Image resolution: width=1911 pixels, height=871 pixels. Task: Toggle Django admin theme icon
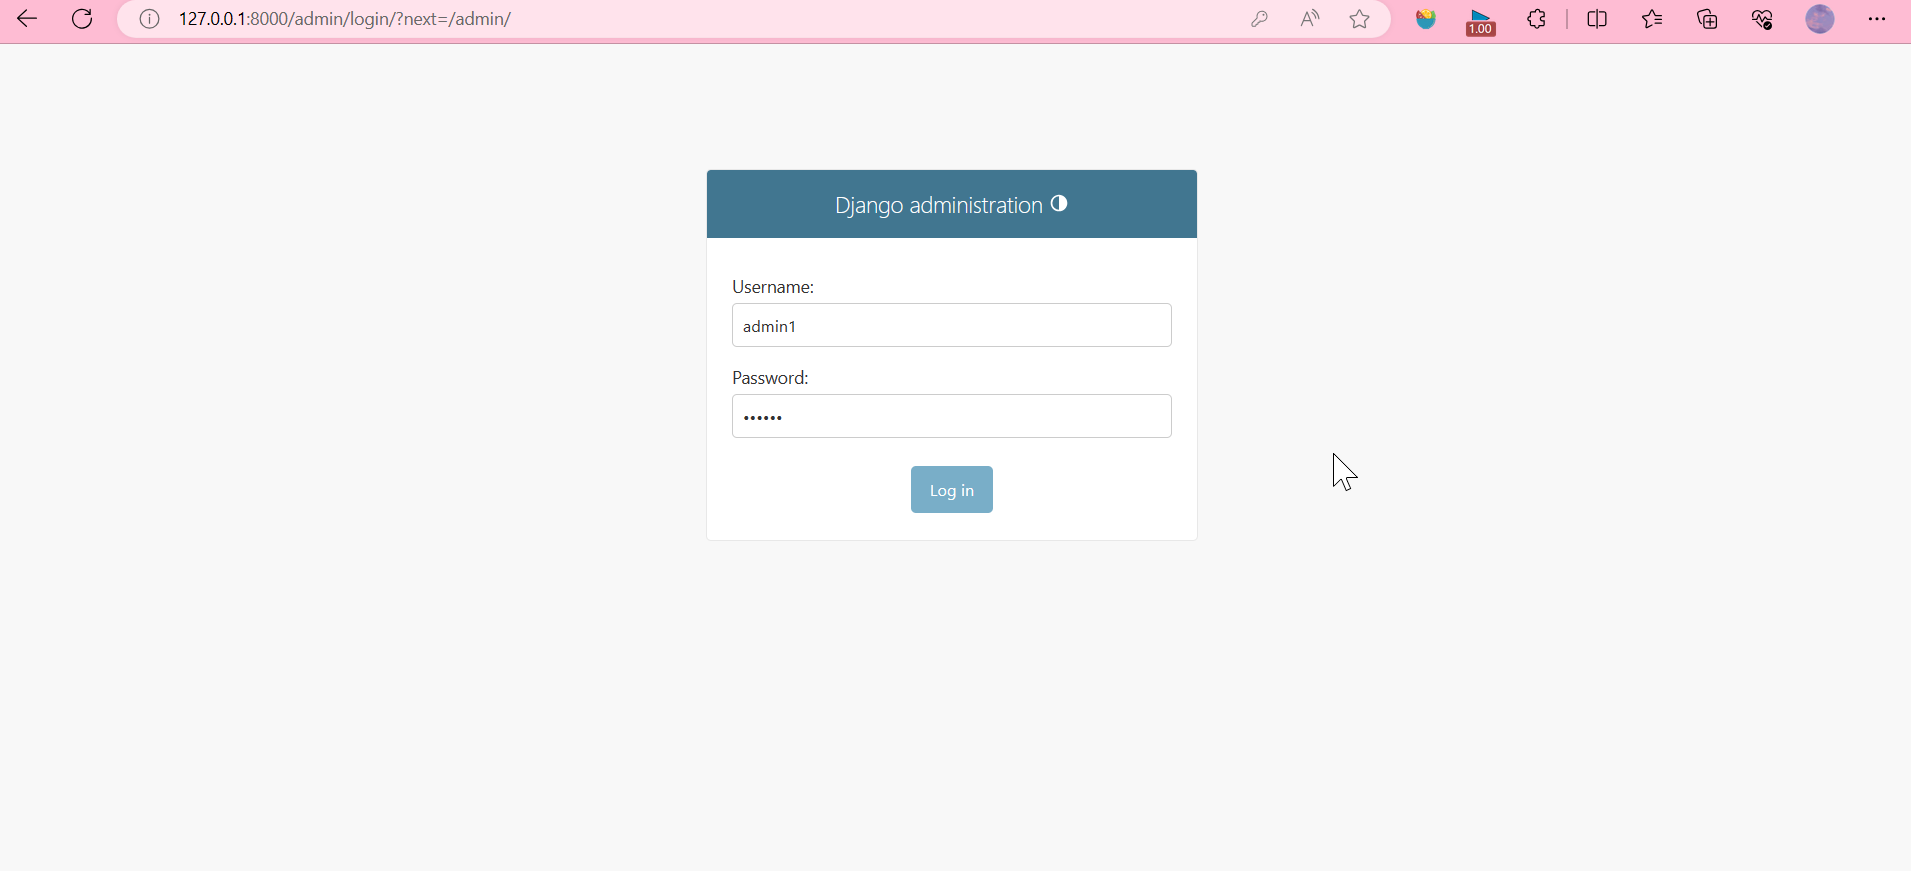1059,204
